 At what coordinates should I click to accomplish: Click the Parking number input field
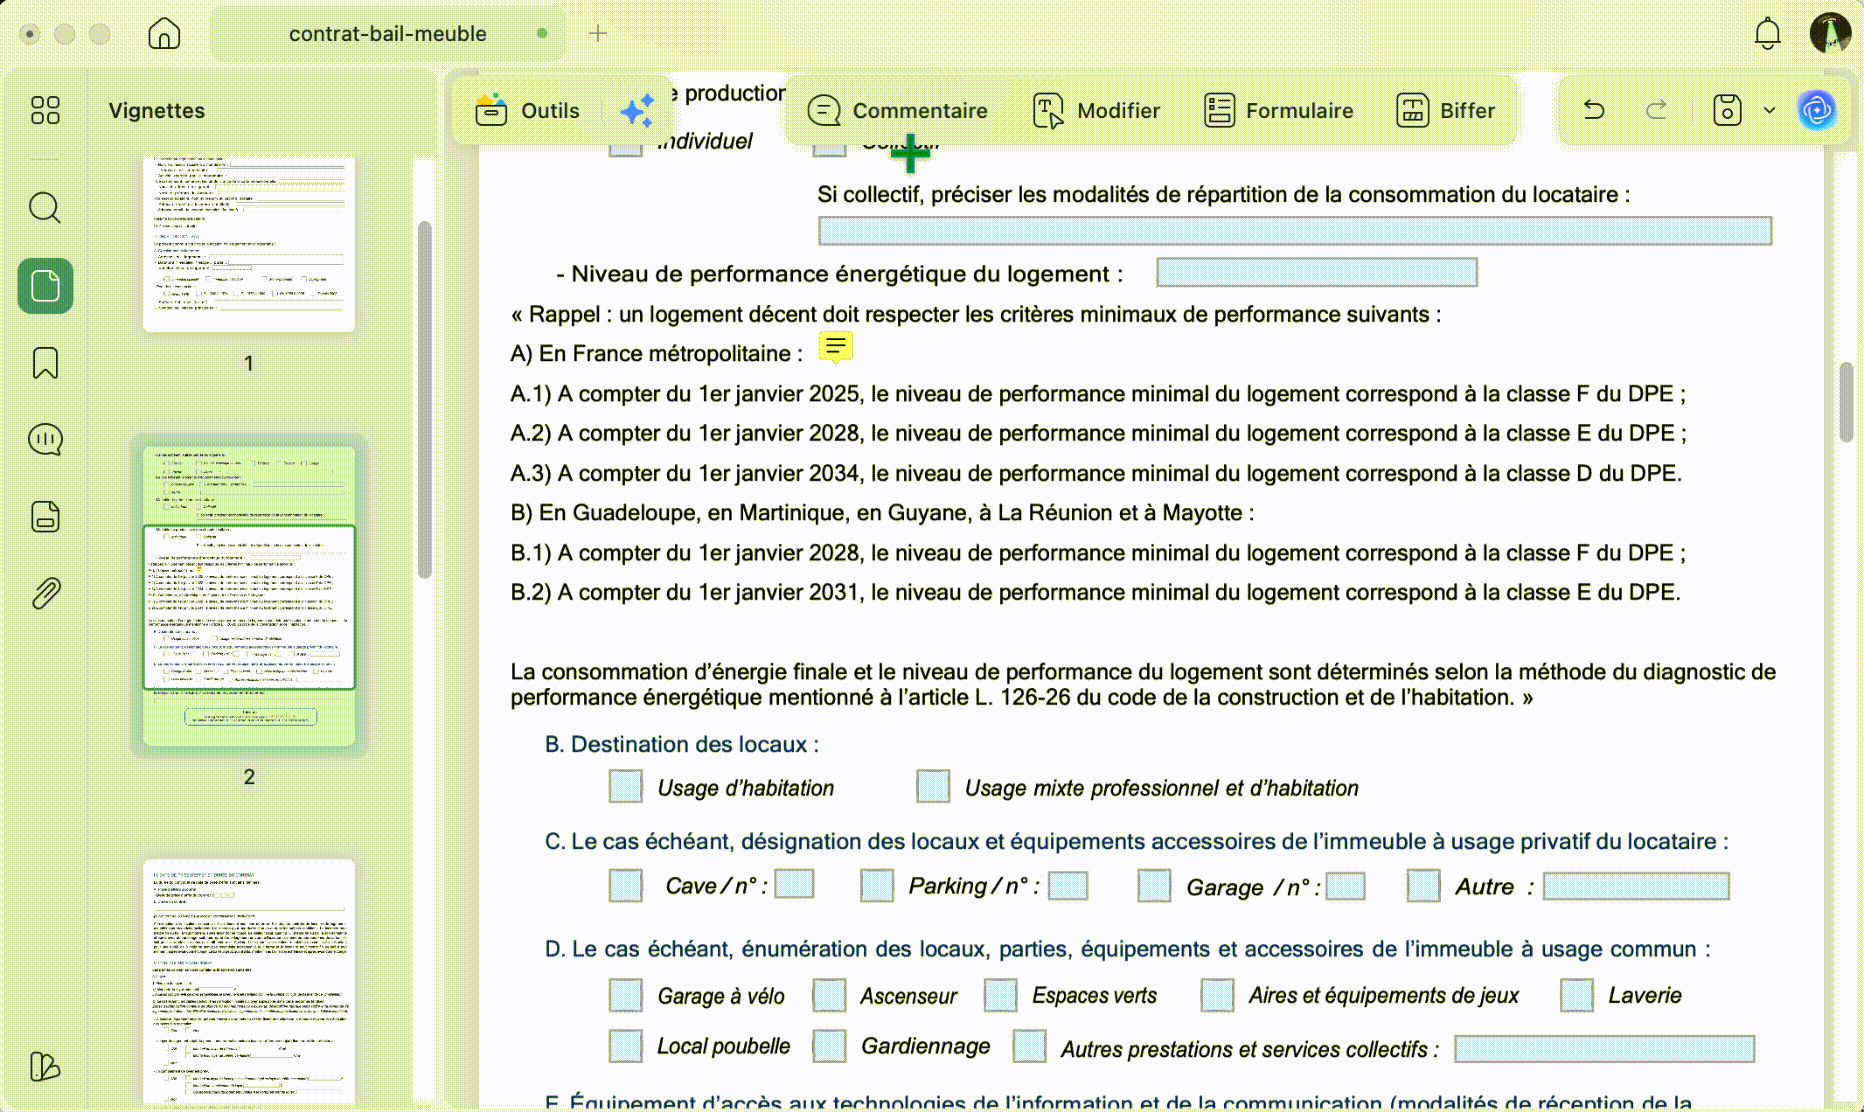1068,886
